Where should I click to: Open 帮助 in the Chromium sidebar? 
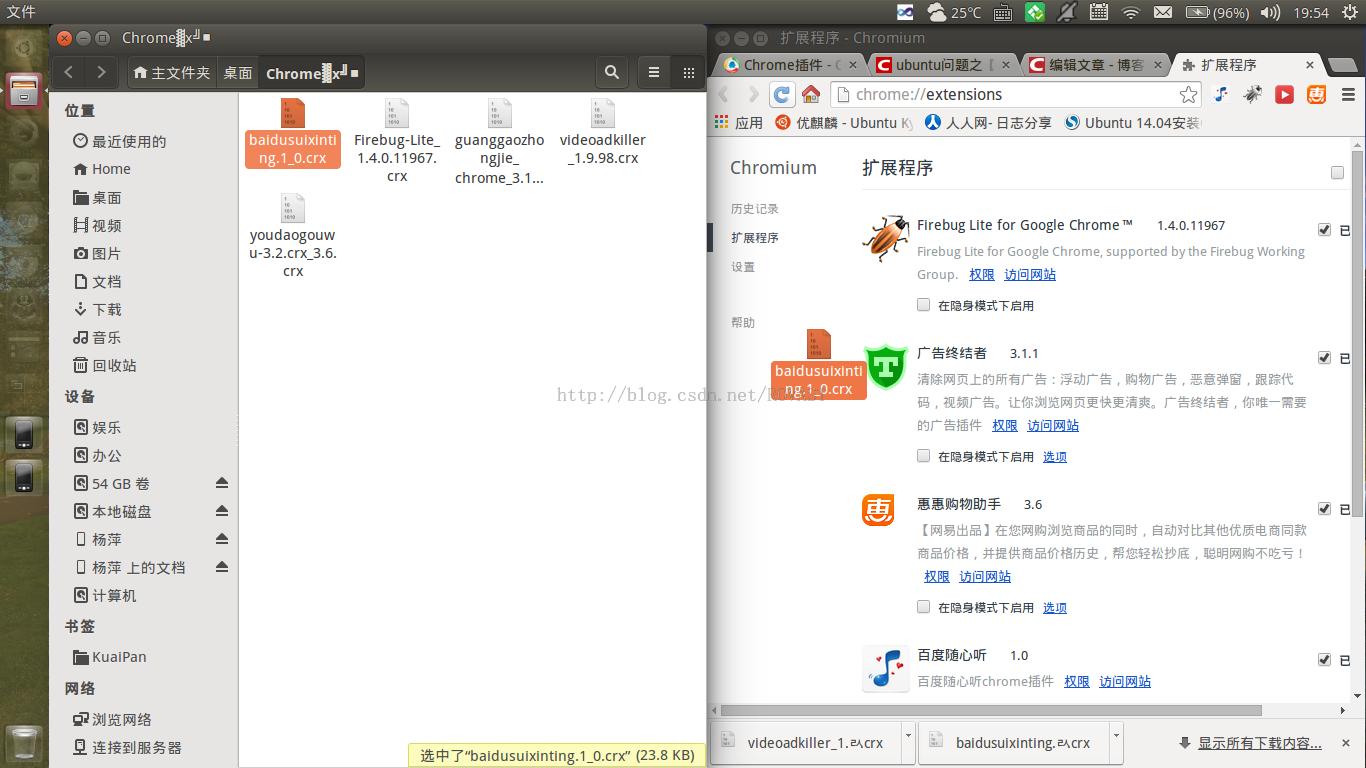point(743,323)
